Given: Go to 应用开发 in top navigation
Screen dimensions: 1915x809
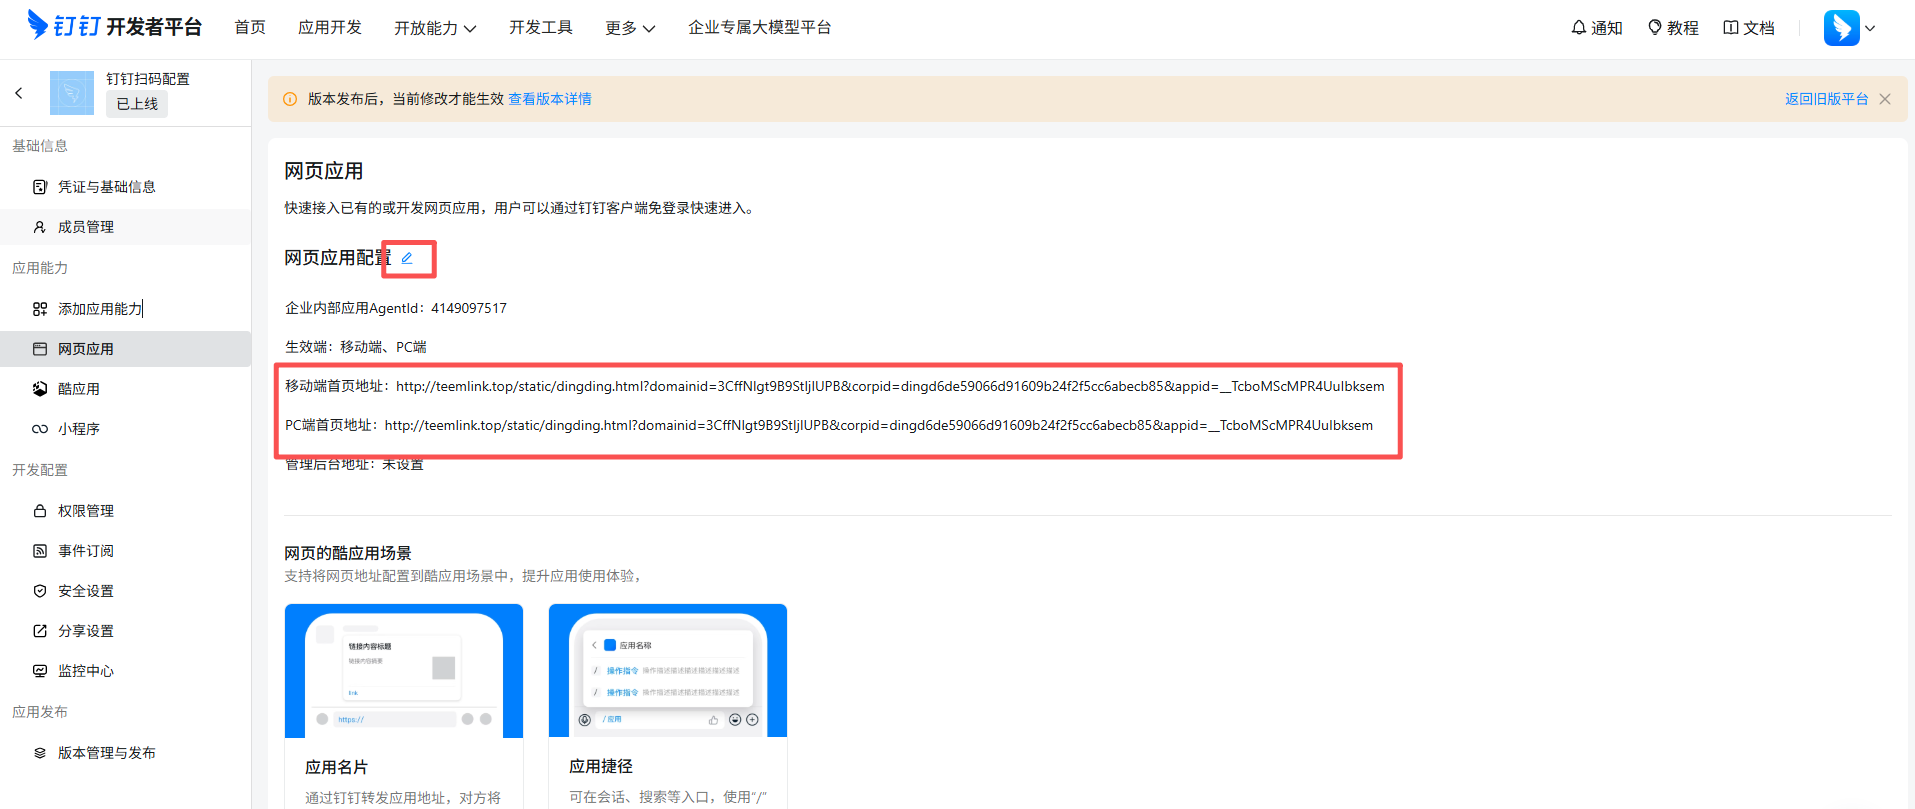Looking at the screenshot, I should tap(330, 27).
